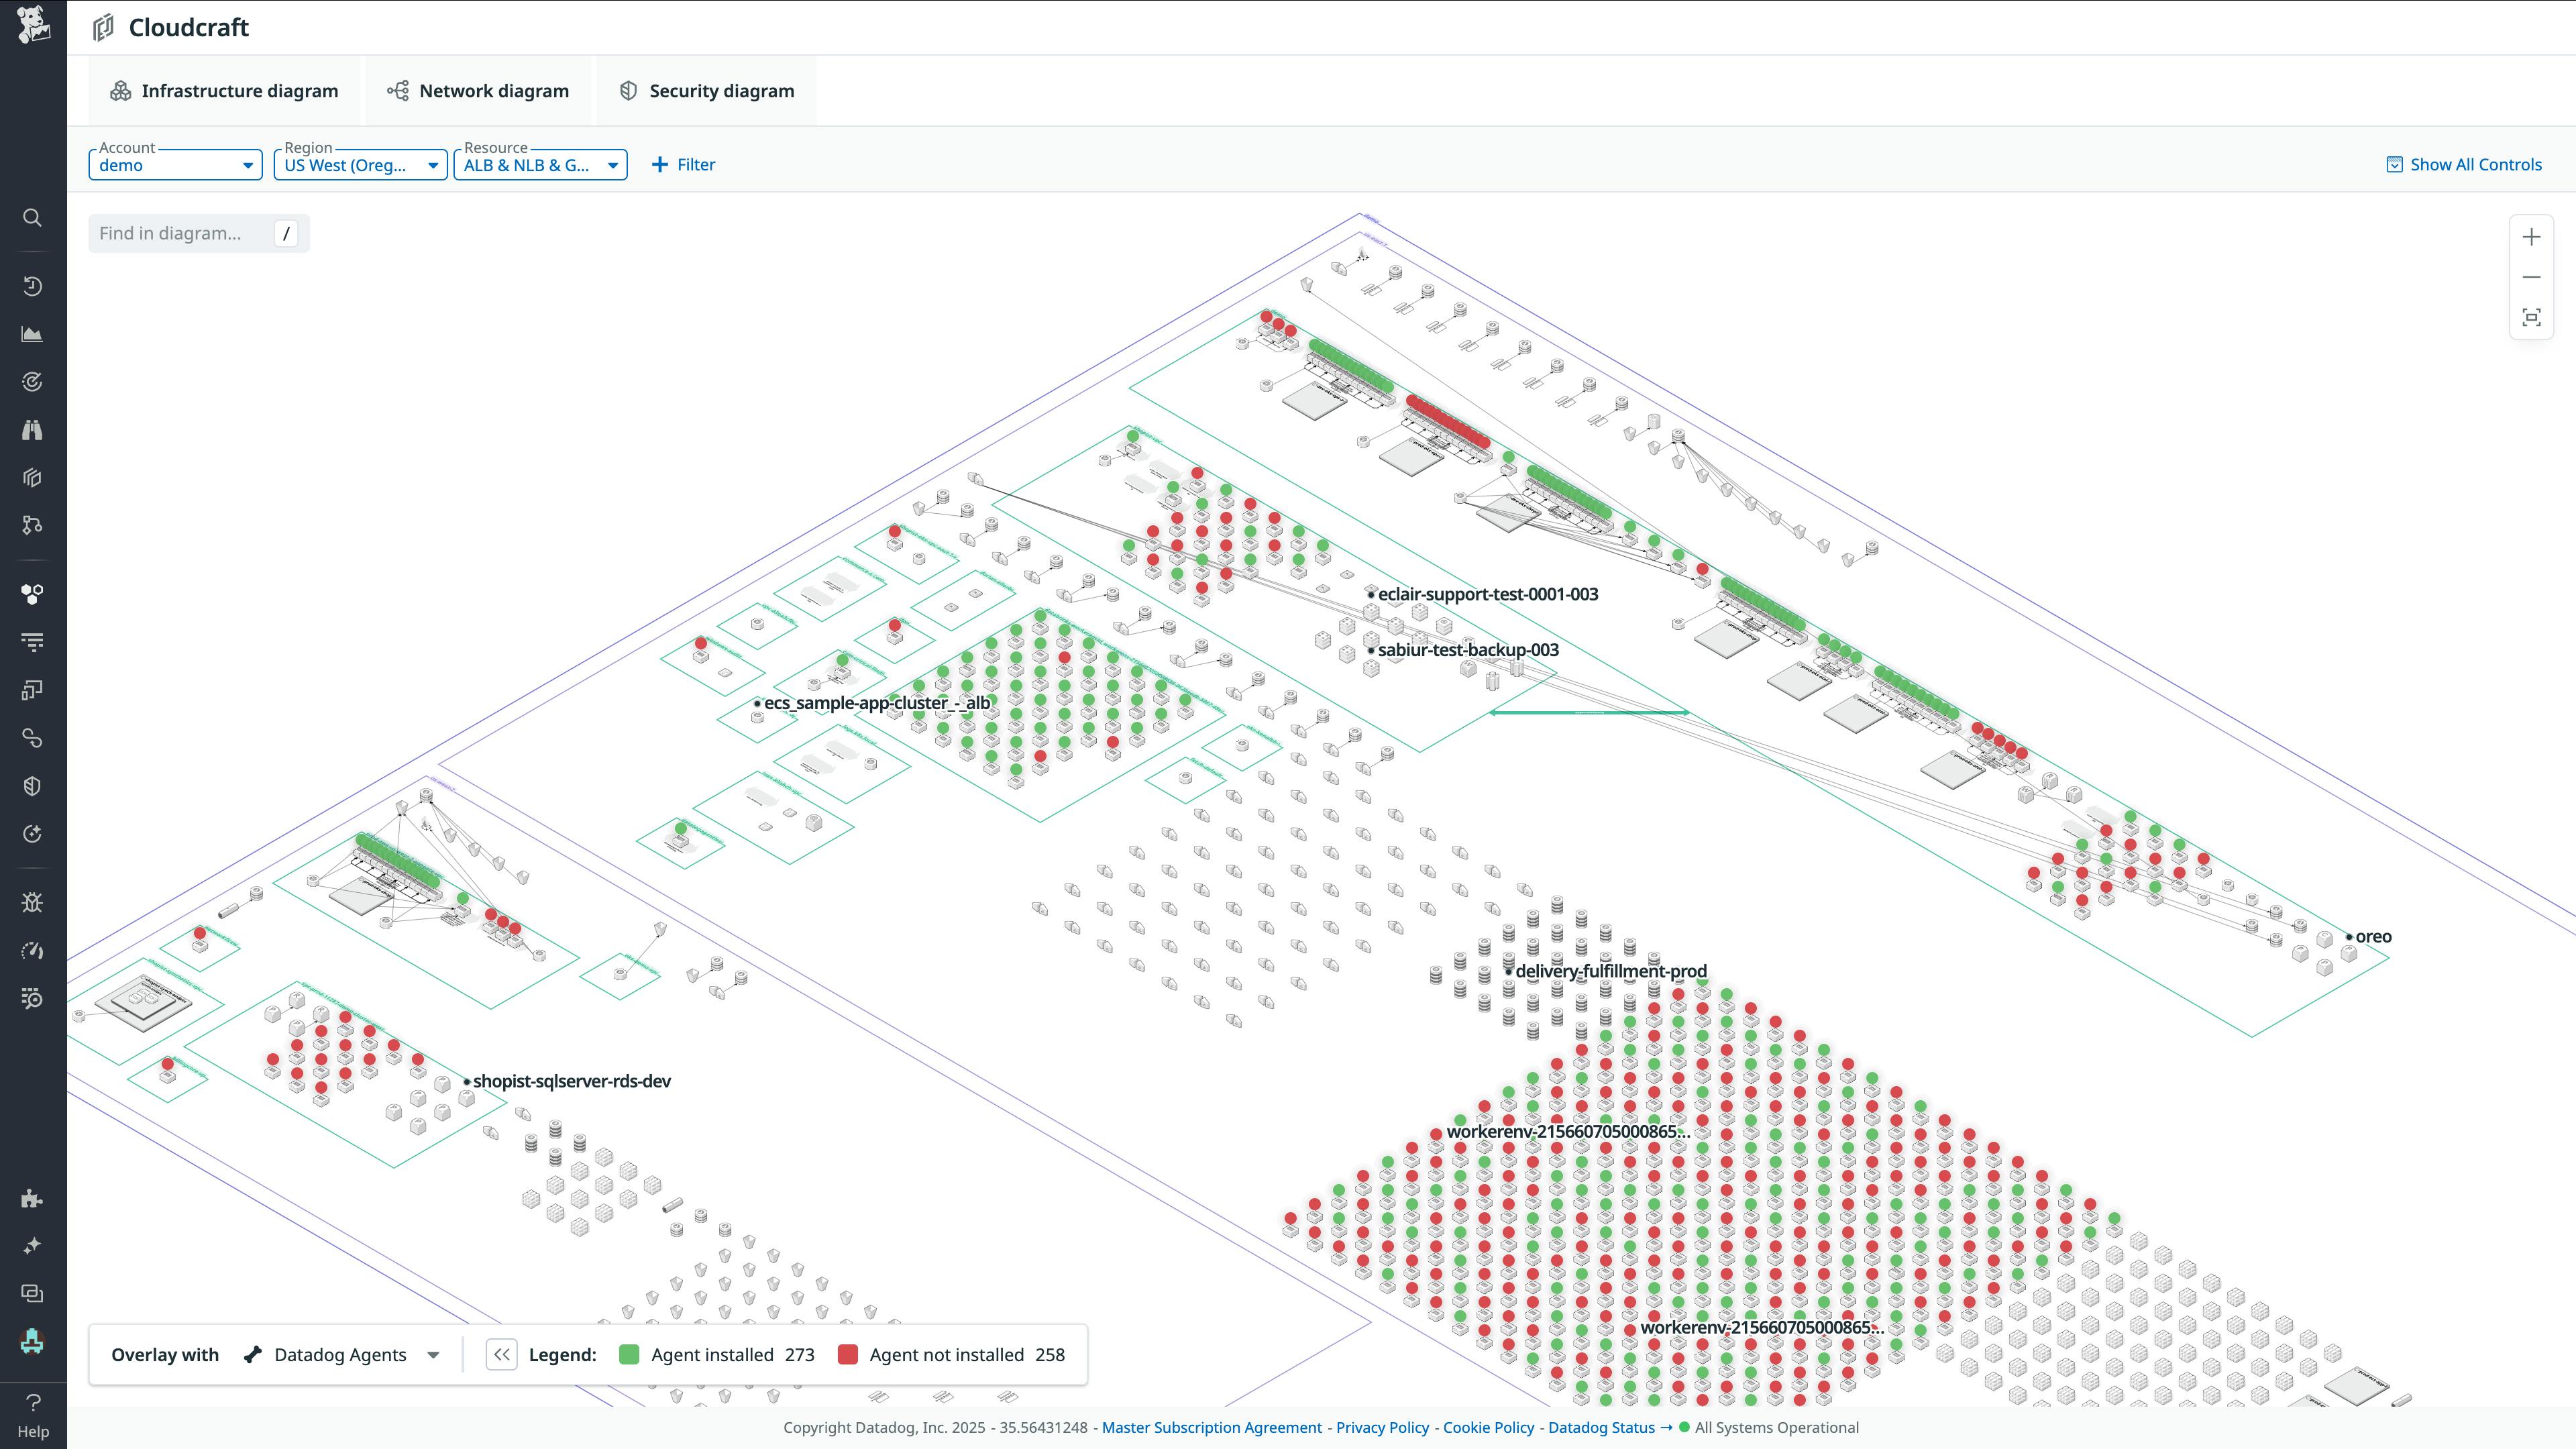
Task: Expand the Resource ALB & NLB dropdown
Action: [540, 165]
